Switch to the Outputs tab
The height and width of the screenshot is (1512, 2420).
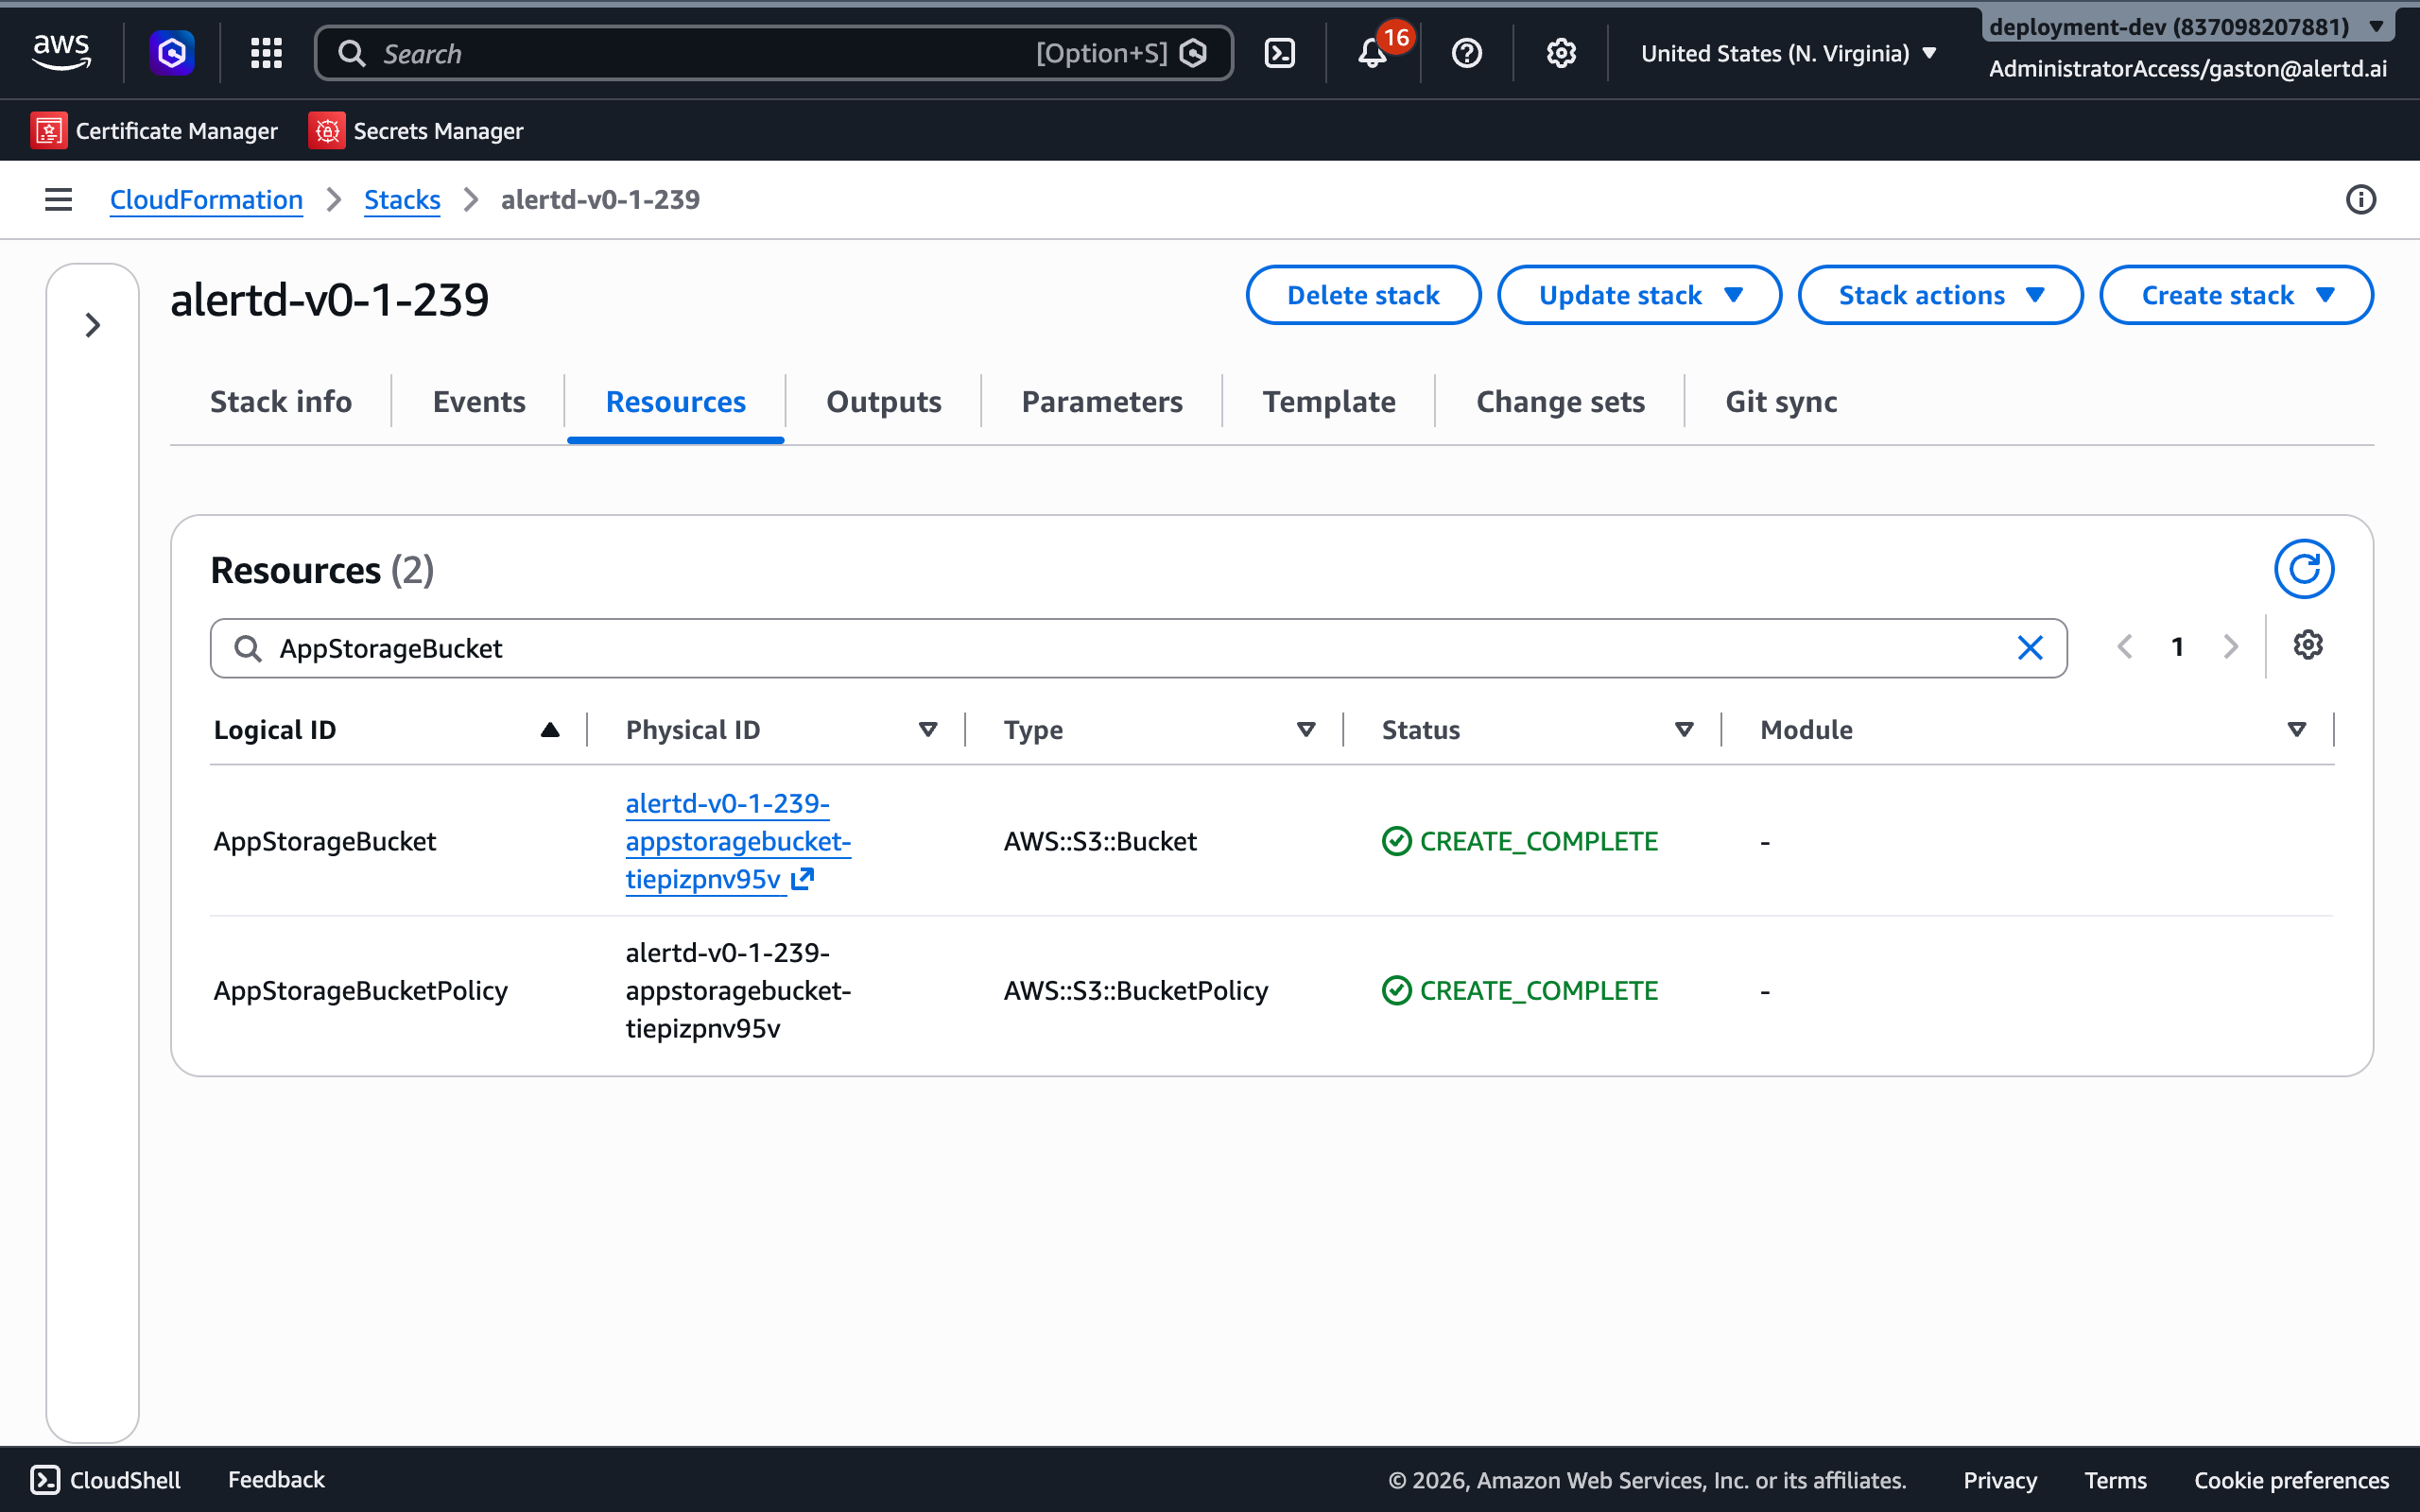click(884, 402)
